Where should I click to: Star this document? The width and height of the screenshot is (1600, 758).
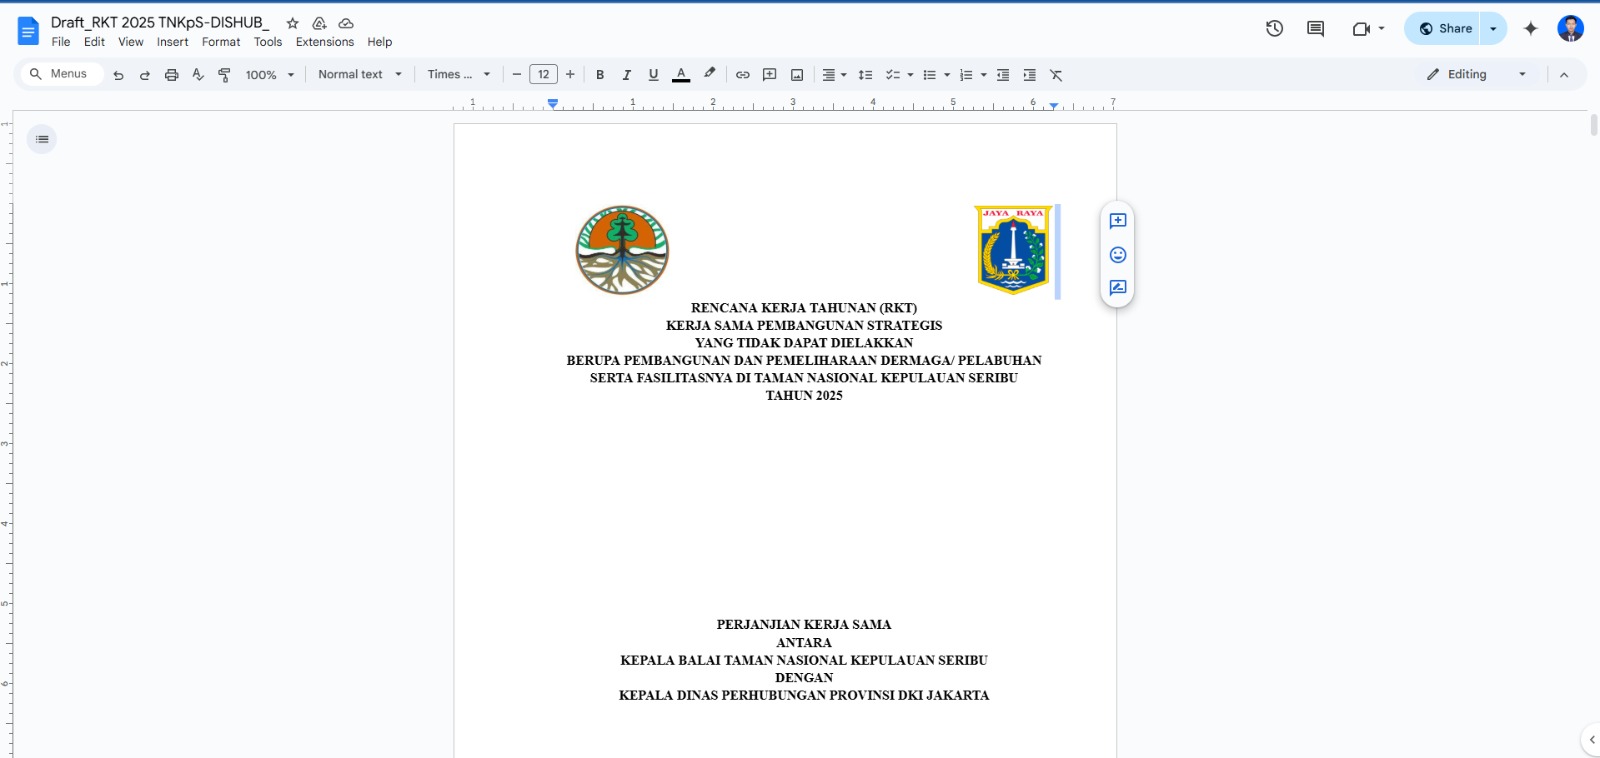click(293, 23)
